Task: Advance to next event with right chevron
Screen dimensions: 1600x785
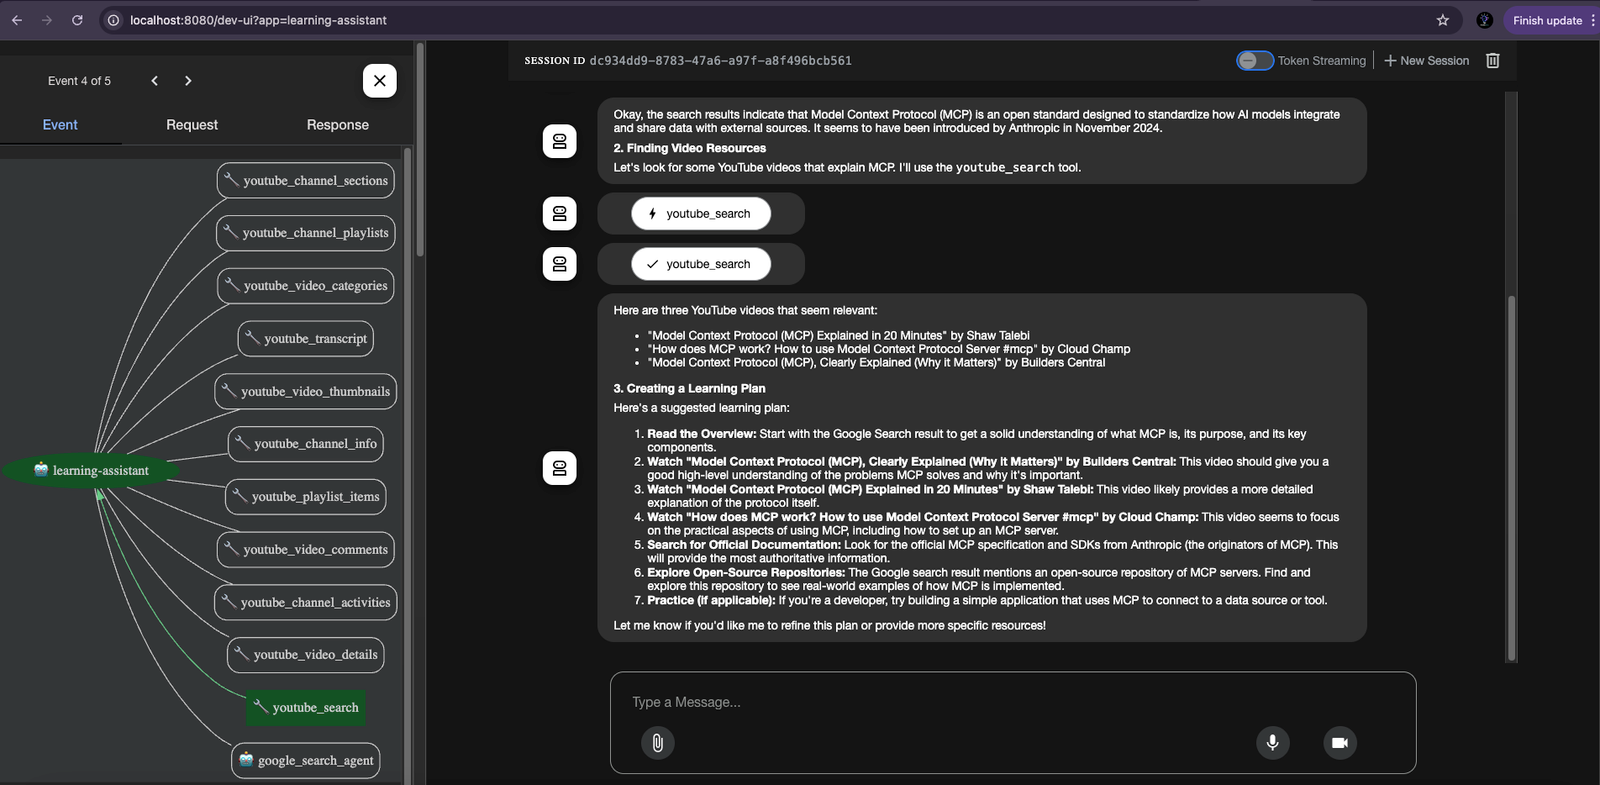Action: point(188,81)
